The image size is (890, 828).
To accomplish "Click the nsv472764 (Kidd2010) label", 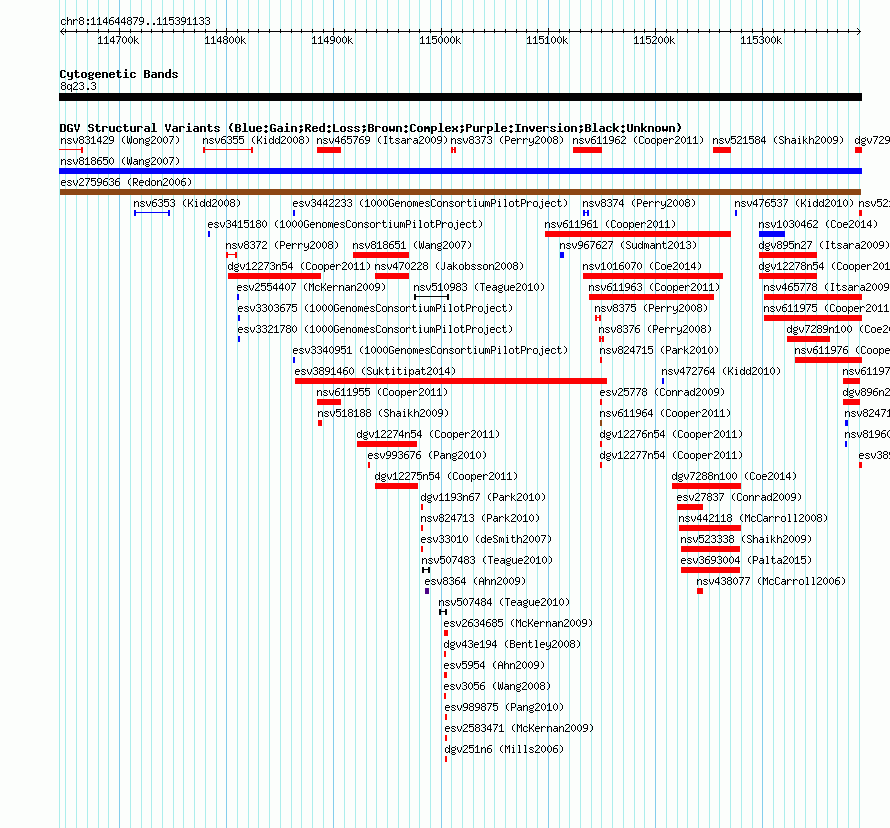I will 721,371.
